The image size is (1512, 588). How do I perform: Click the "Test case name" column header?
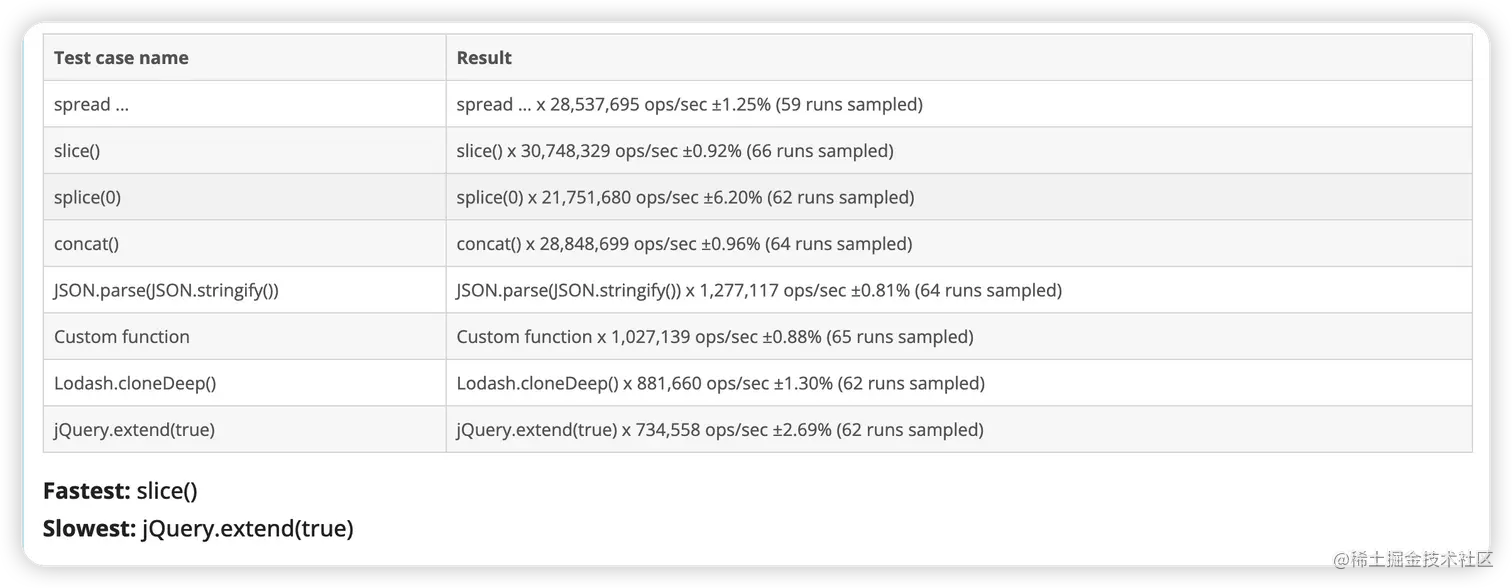pos(121,58)
